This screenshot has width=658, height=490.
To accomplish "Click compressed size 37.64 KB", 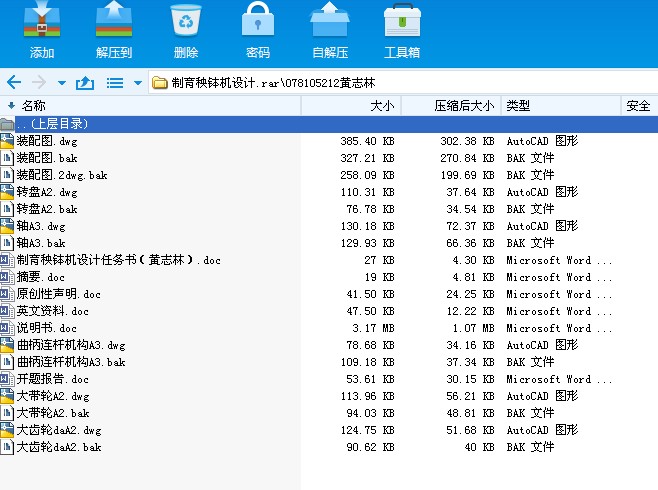I will [x=470, y=192].
